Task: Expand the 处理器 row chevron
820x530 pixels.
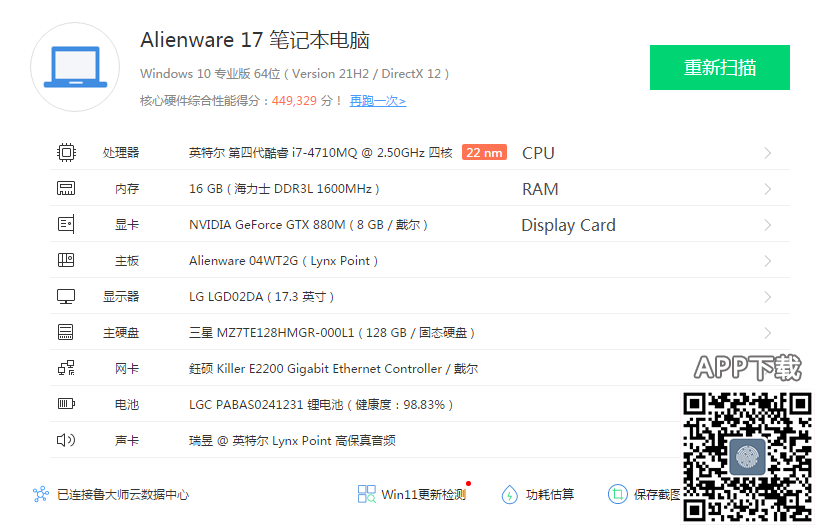Action: tap(767, 153)
